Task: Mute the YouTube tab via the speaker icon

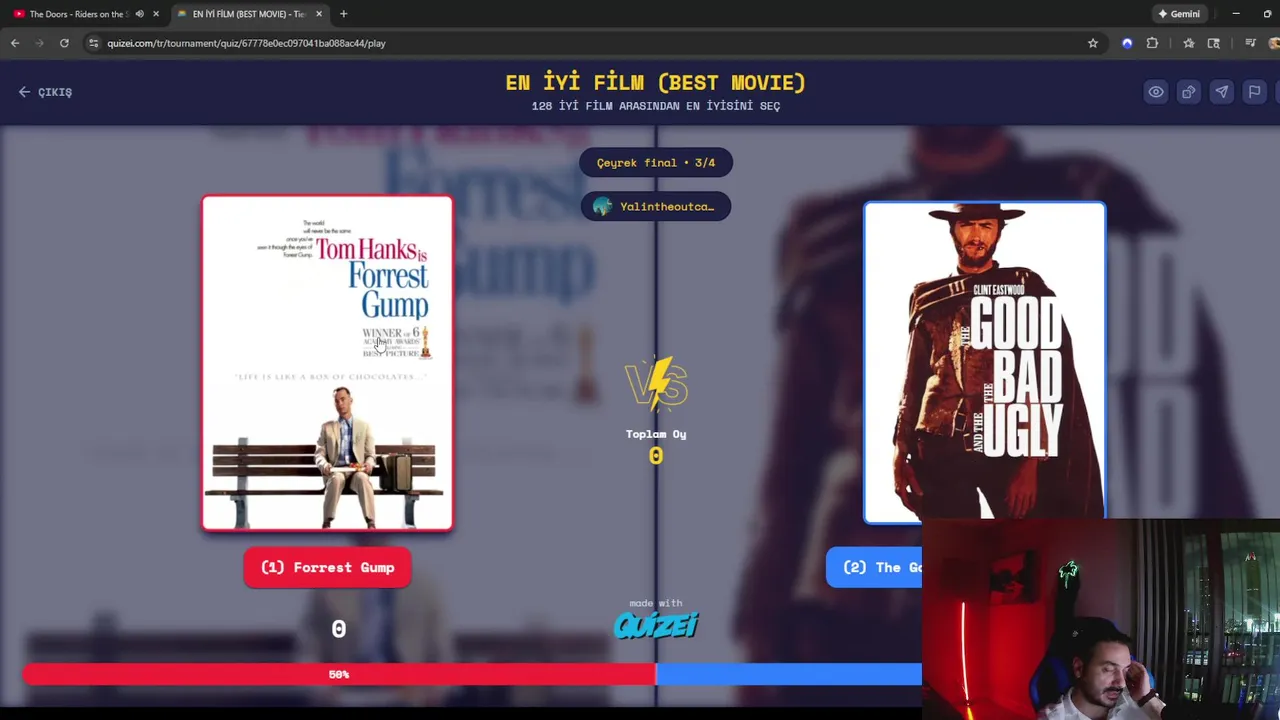Action: click(x=139, y=14)
